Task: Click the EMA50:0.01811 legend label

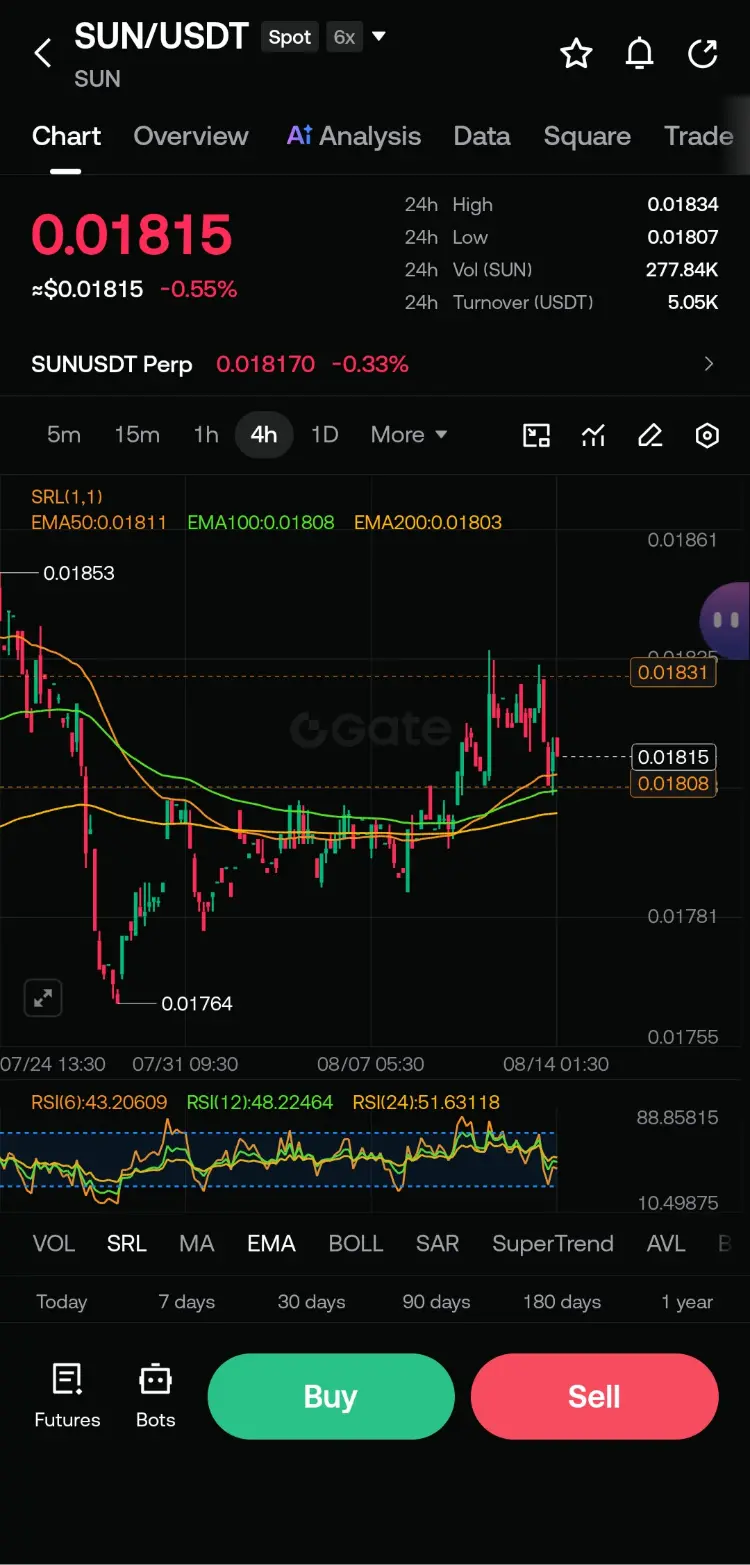Action: point(99,522)
